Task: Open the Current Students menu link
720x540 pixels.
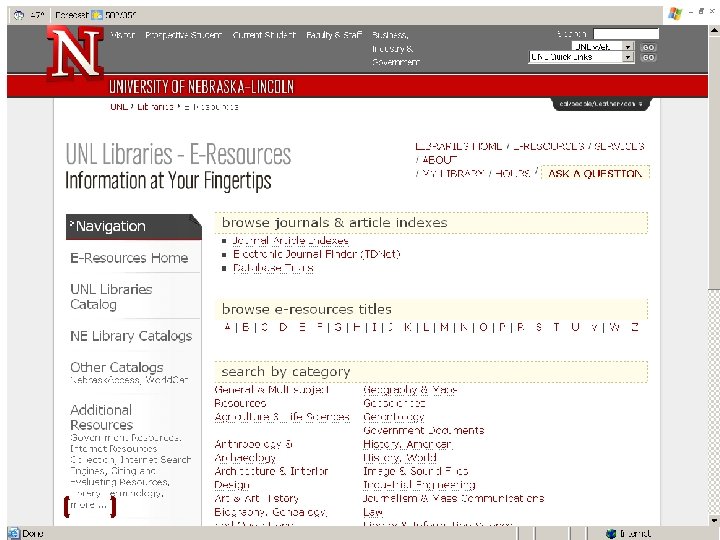Action: click(x=264, y=35)
